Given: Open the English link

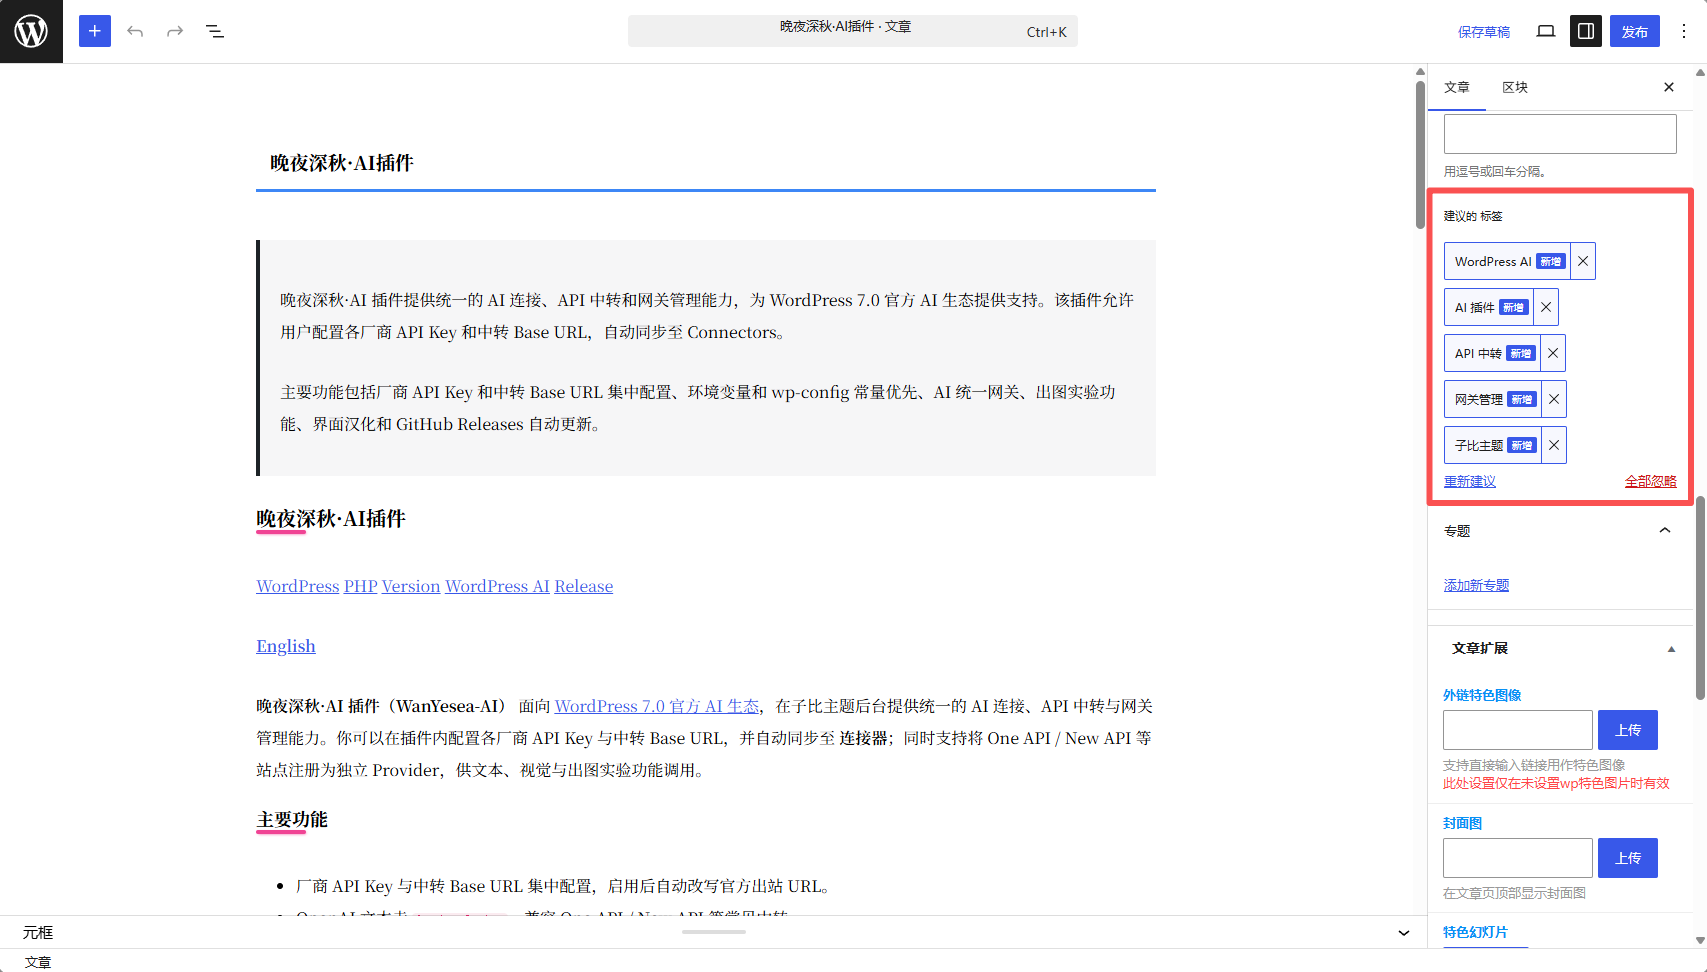Looking at the screenshot, I should [286, 646].
